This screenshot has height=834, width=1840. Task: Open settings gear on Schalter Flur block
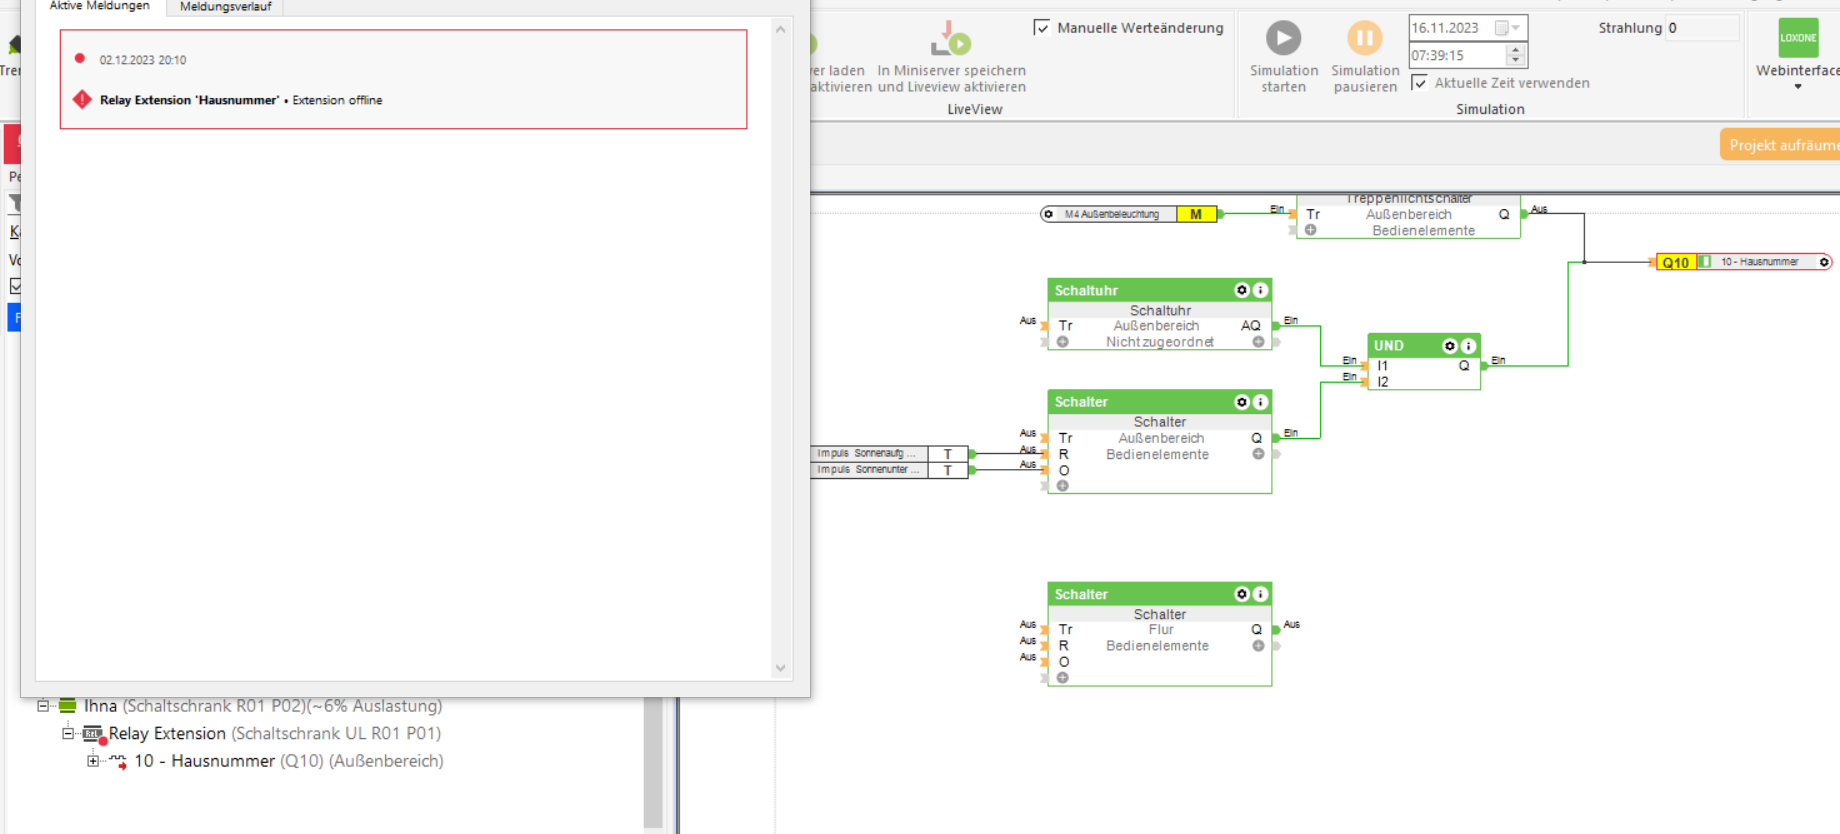[1242, 594]
